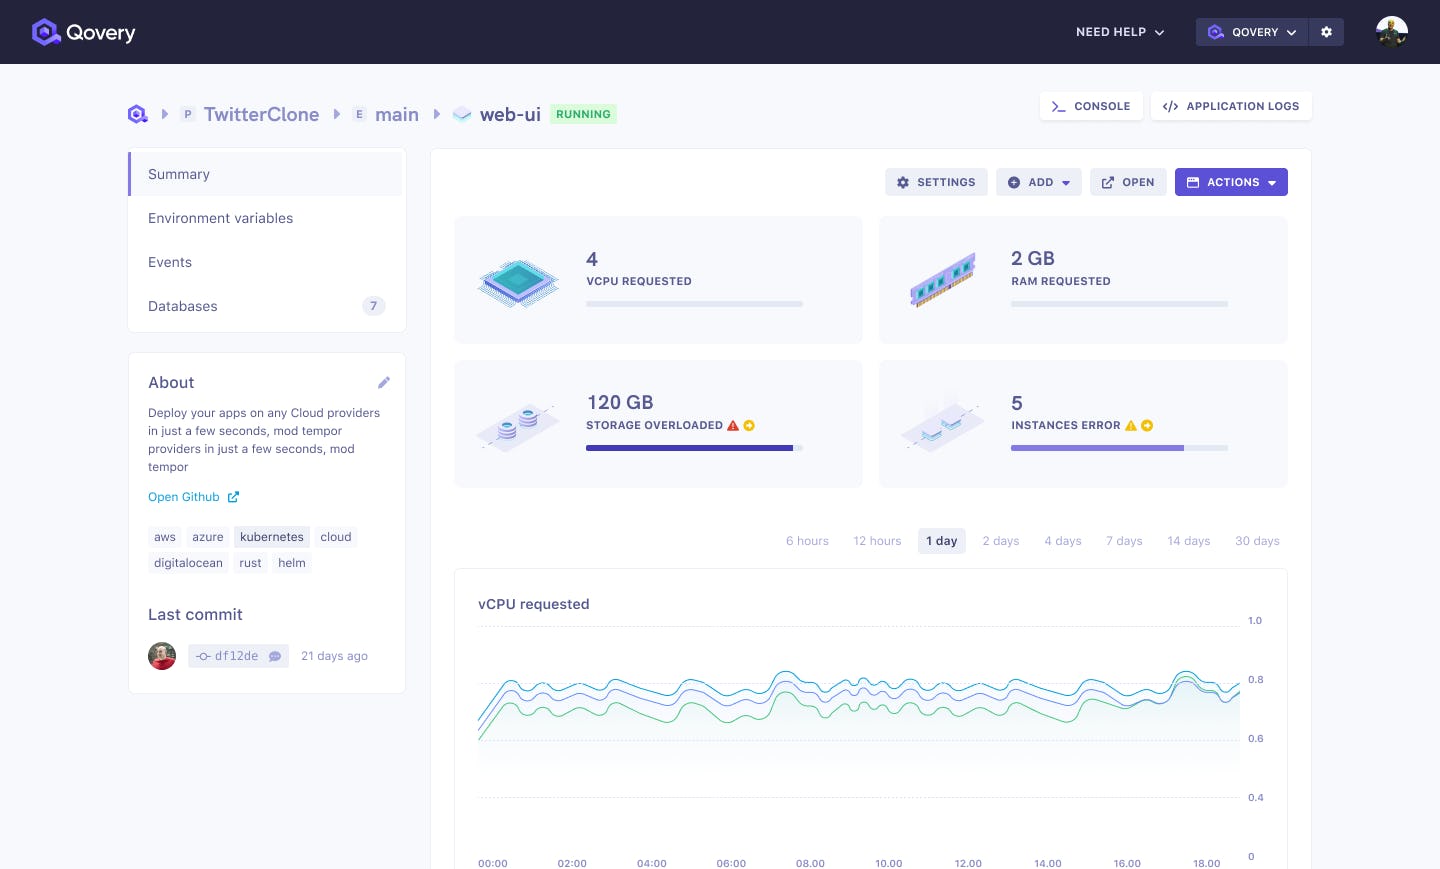Click the Application Logs code icon

(x=1170, y=106)
